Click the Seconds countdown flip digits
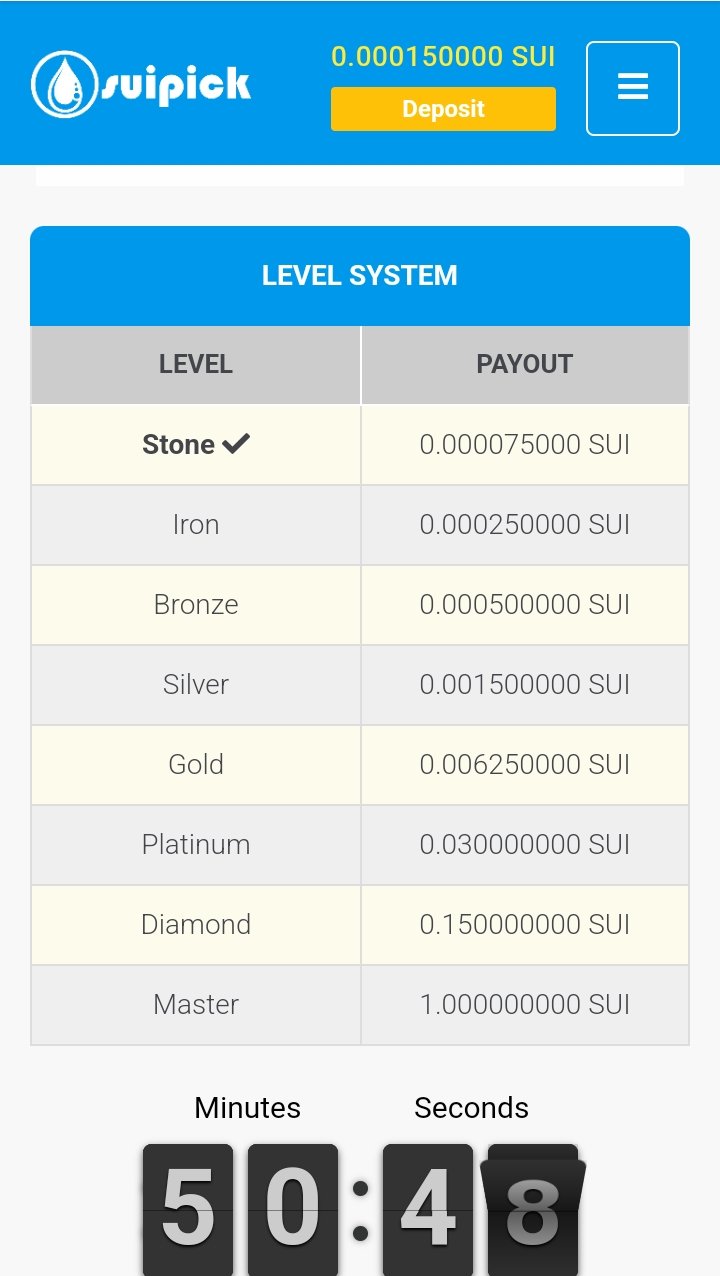This screenshot has width=720, height=1276. point(480,1210)
